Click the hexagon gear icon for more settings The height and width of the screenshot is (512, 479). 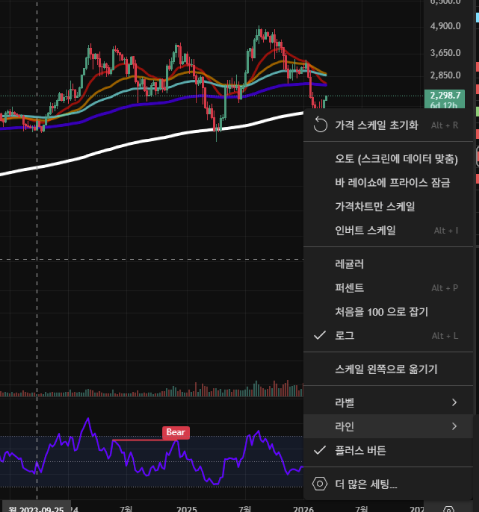tap(320, 484)
